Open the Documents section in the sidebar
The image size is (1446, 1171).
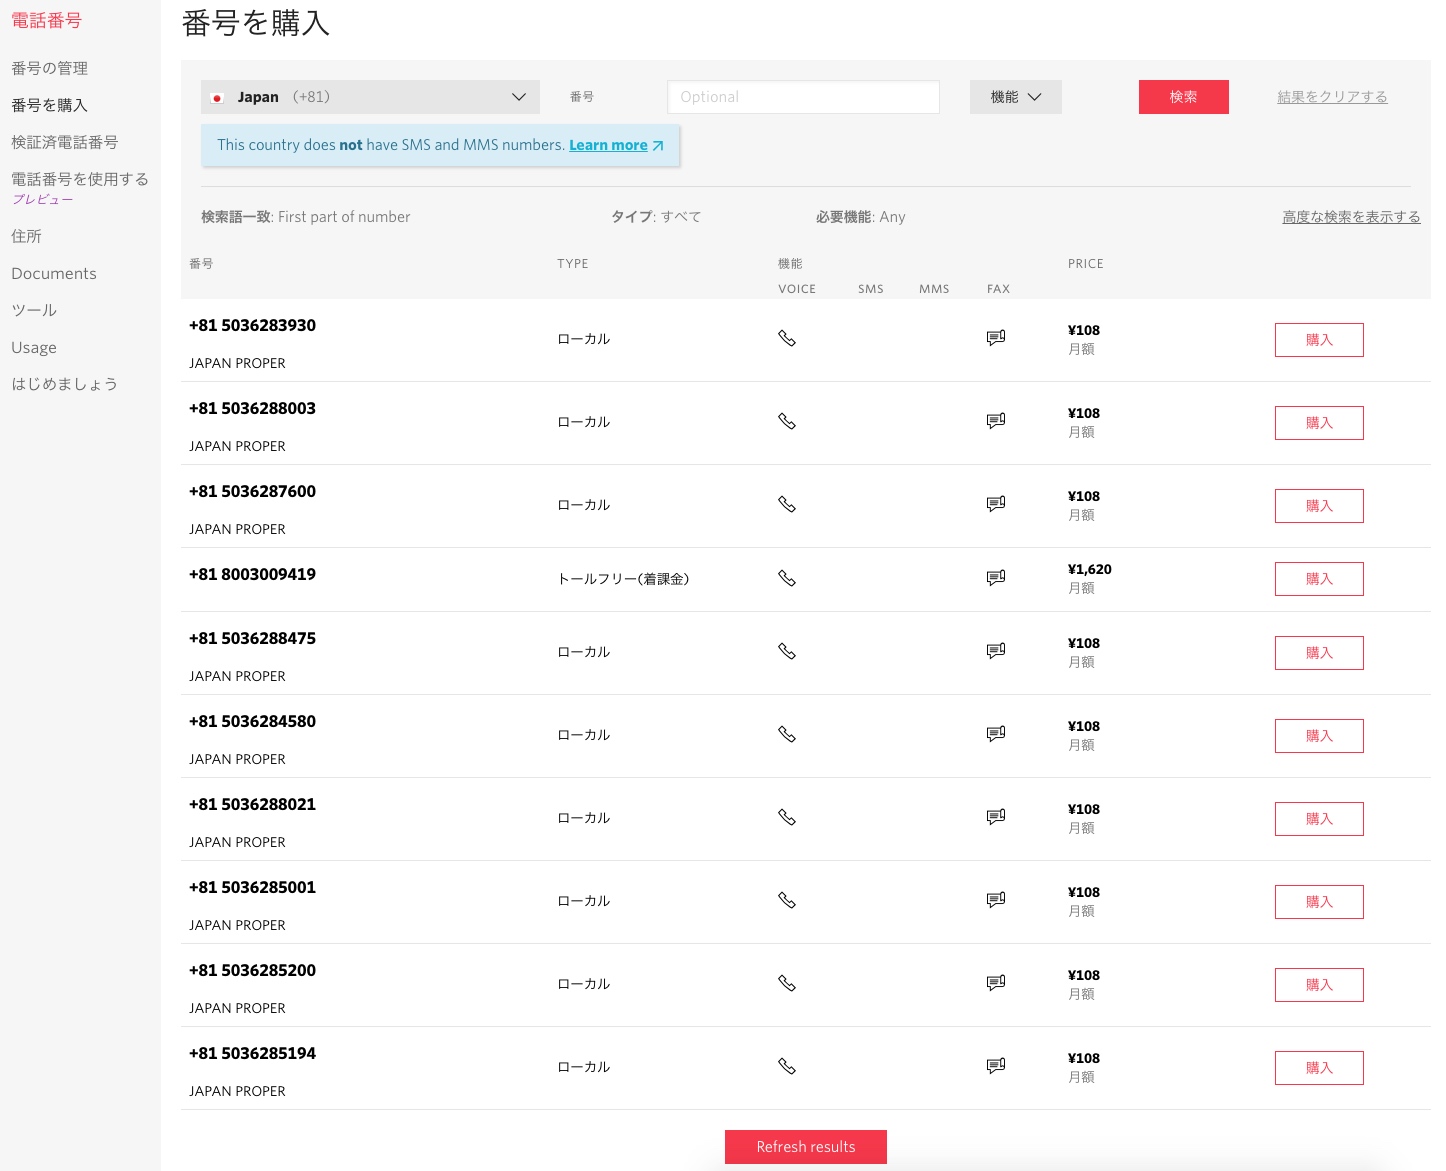pos(53,273)
